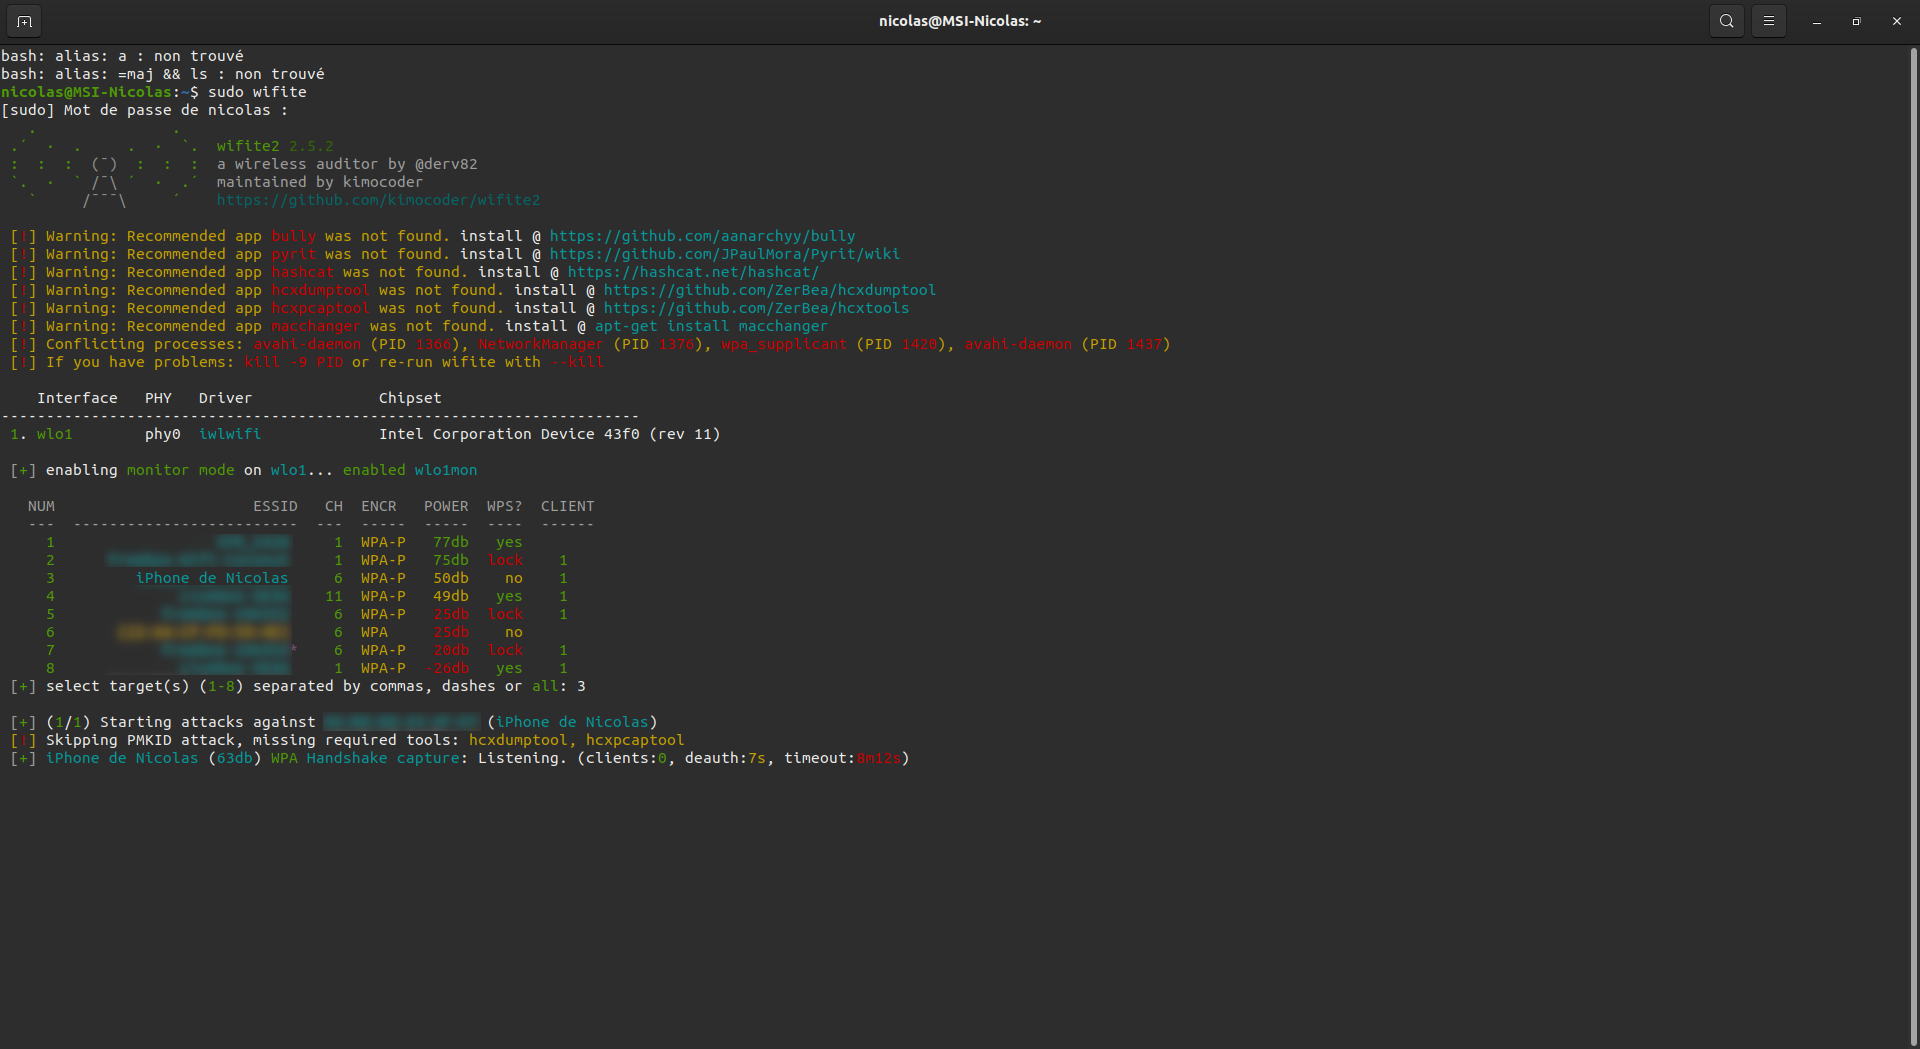Maximize the terminal window
This screenshot has height=1049, width=1920.
[1857, 21]
